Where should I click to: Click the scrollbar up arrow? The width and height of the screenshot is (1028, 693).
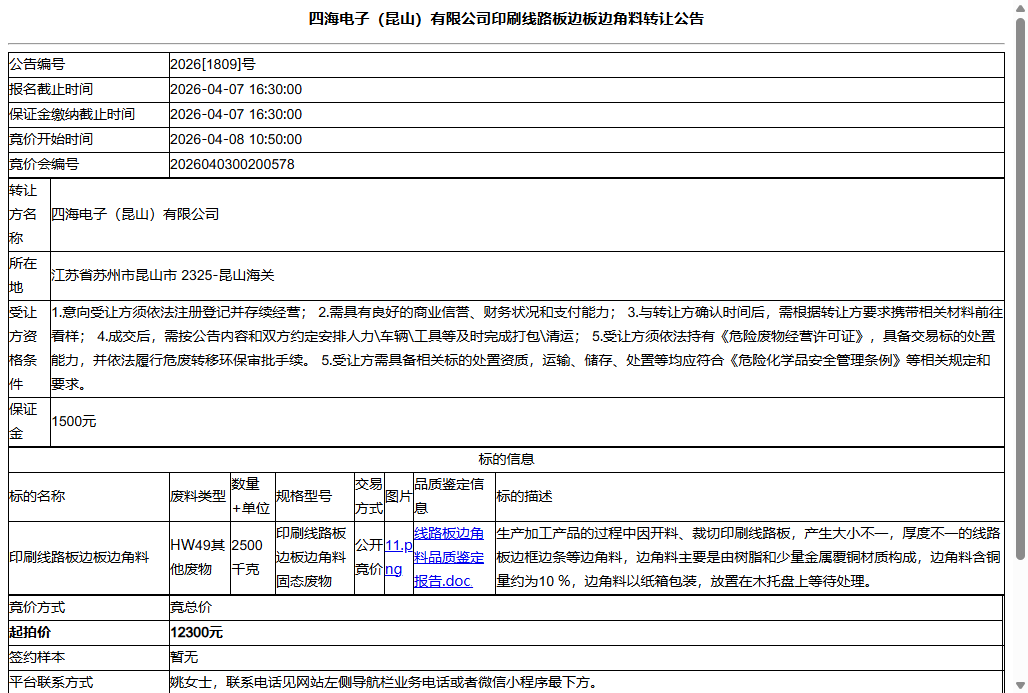(x=1020, y=7)
